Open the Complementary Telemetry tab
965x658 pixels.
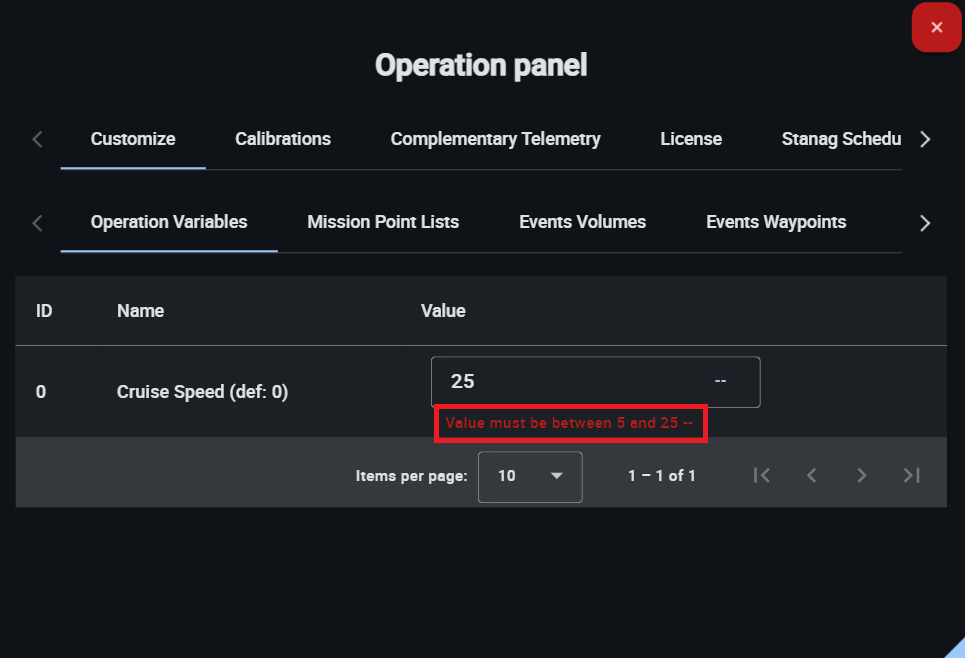click(495, 139)
